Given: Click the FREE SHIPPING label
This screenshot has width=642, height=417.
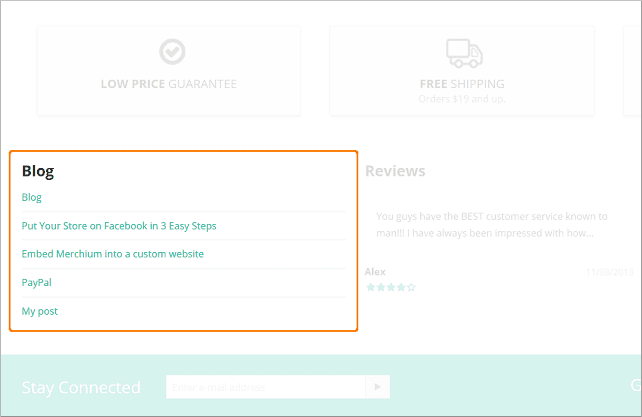Looking at the screenshot, I should pyautogui.click(x=462, y=84).
